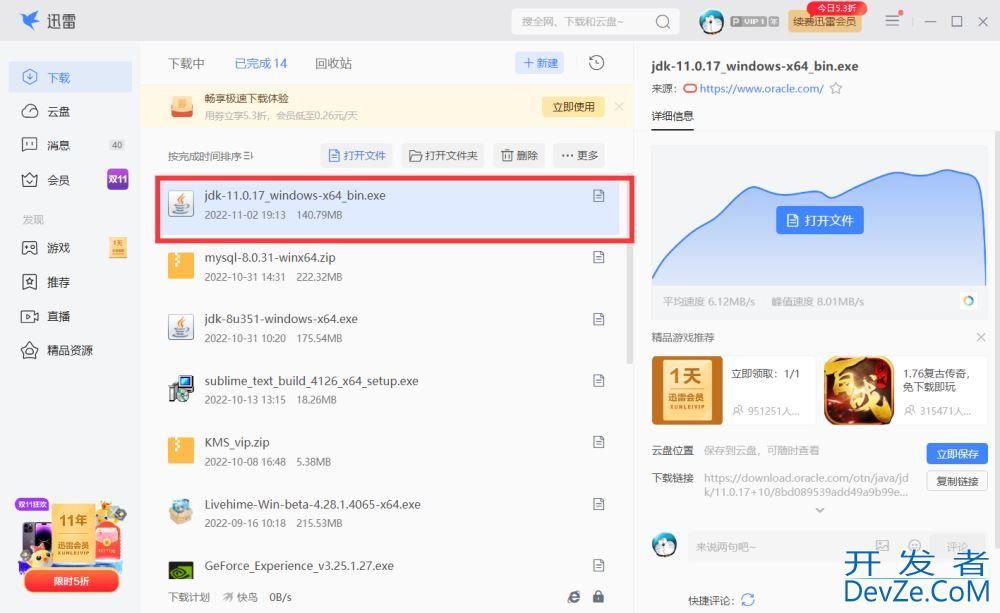Select the 详细信息 details tab
The height and width of the screenshot is (613, 1000).
tap(672, 116)
